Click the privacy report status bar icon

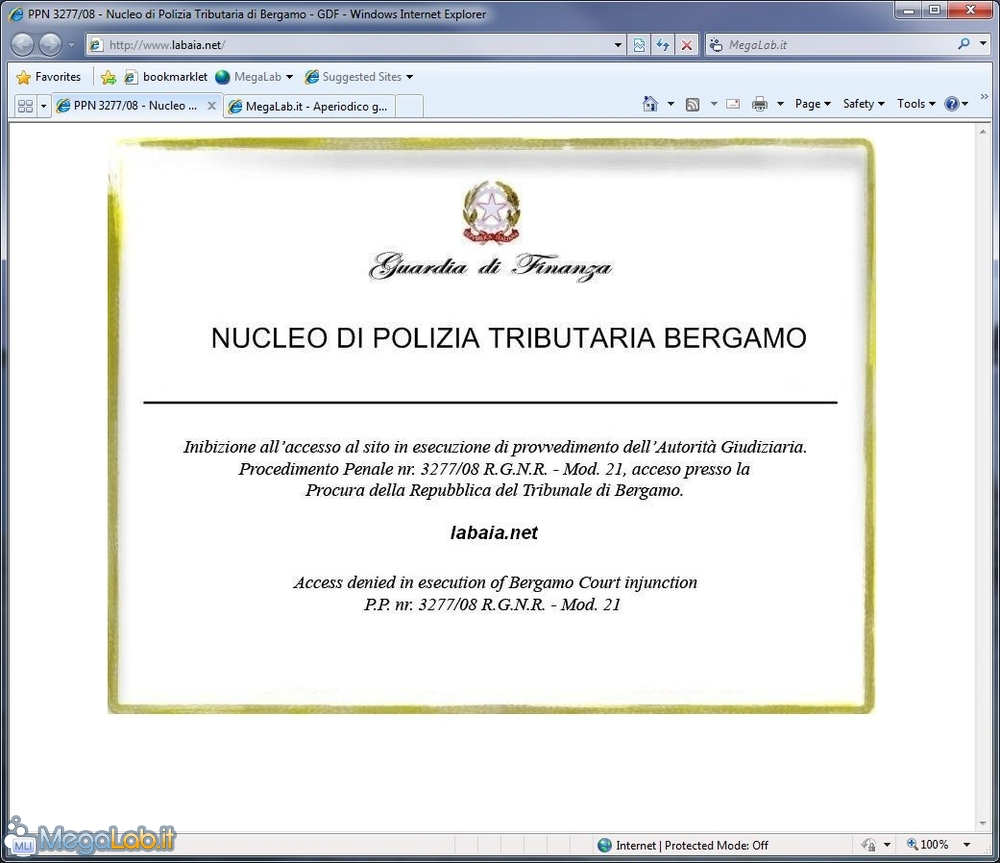click(869, 845)
